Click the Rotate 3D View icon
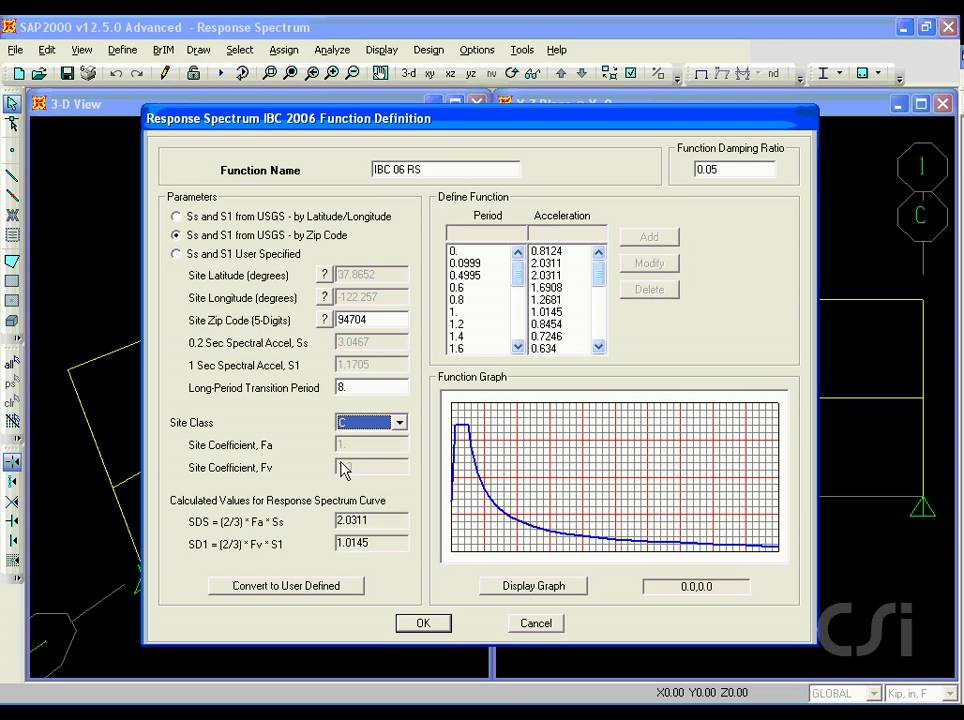Screen dimensions: 964x720 pos(512,73)
